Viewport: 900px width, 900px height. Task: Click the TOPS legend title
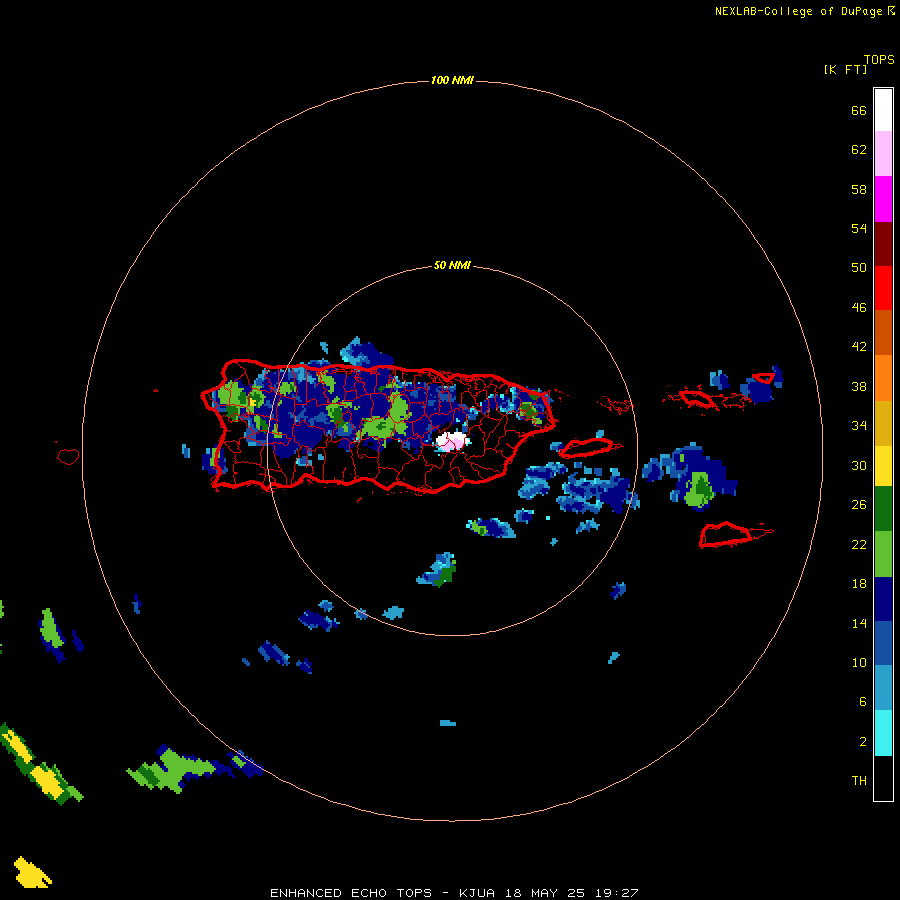click(x=879, y=59)
